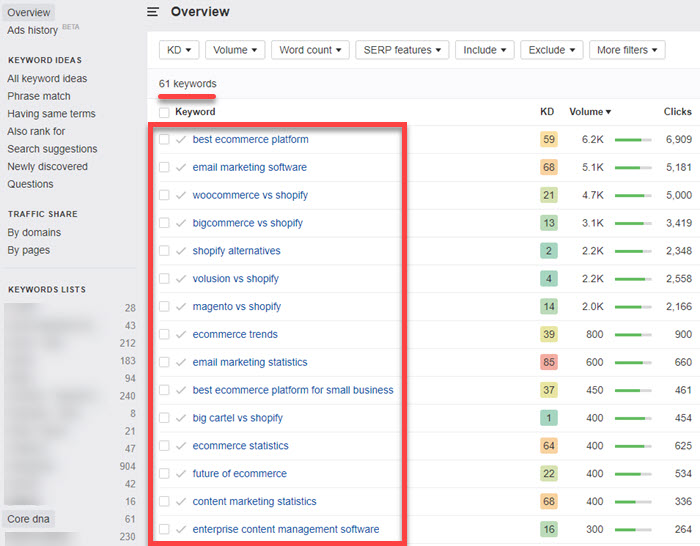The image size is (700, 546).
Task: Check the box for magento vs shopify
Action: point(164,307)
